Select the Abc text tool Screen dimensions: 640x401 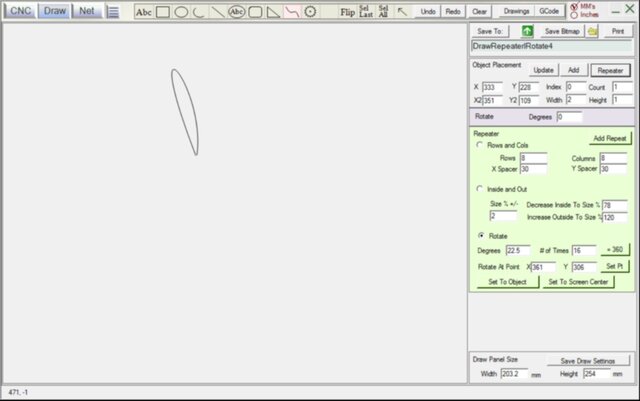(144, 12)
